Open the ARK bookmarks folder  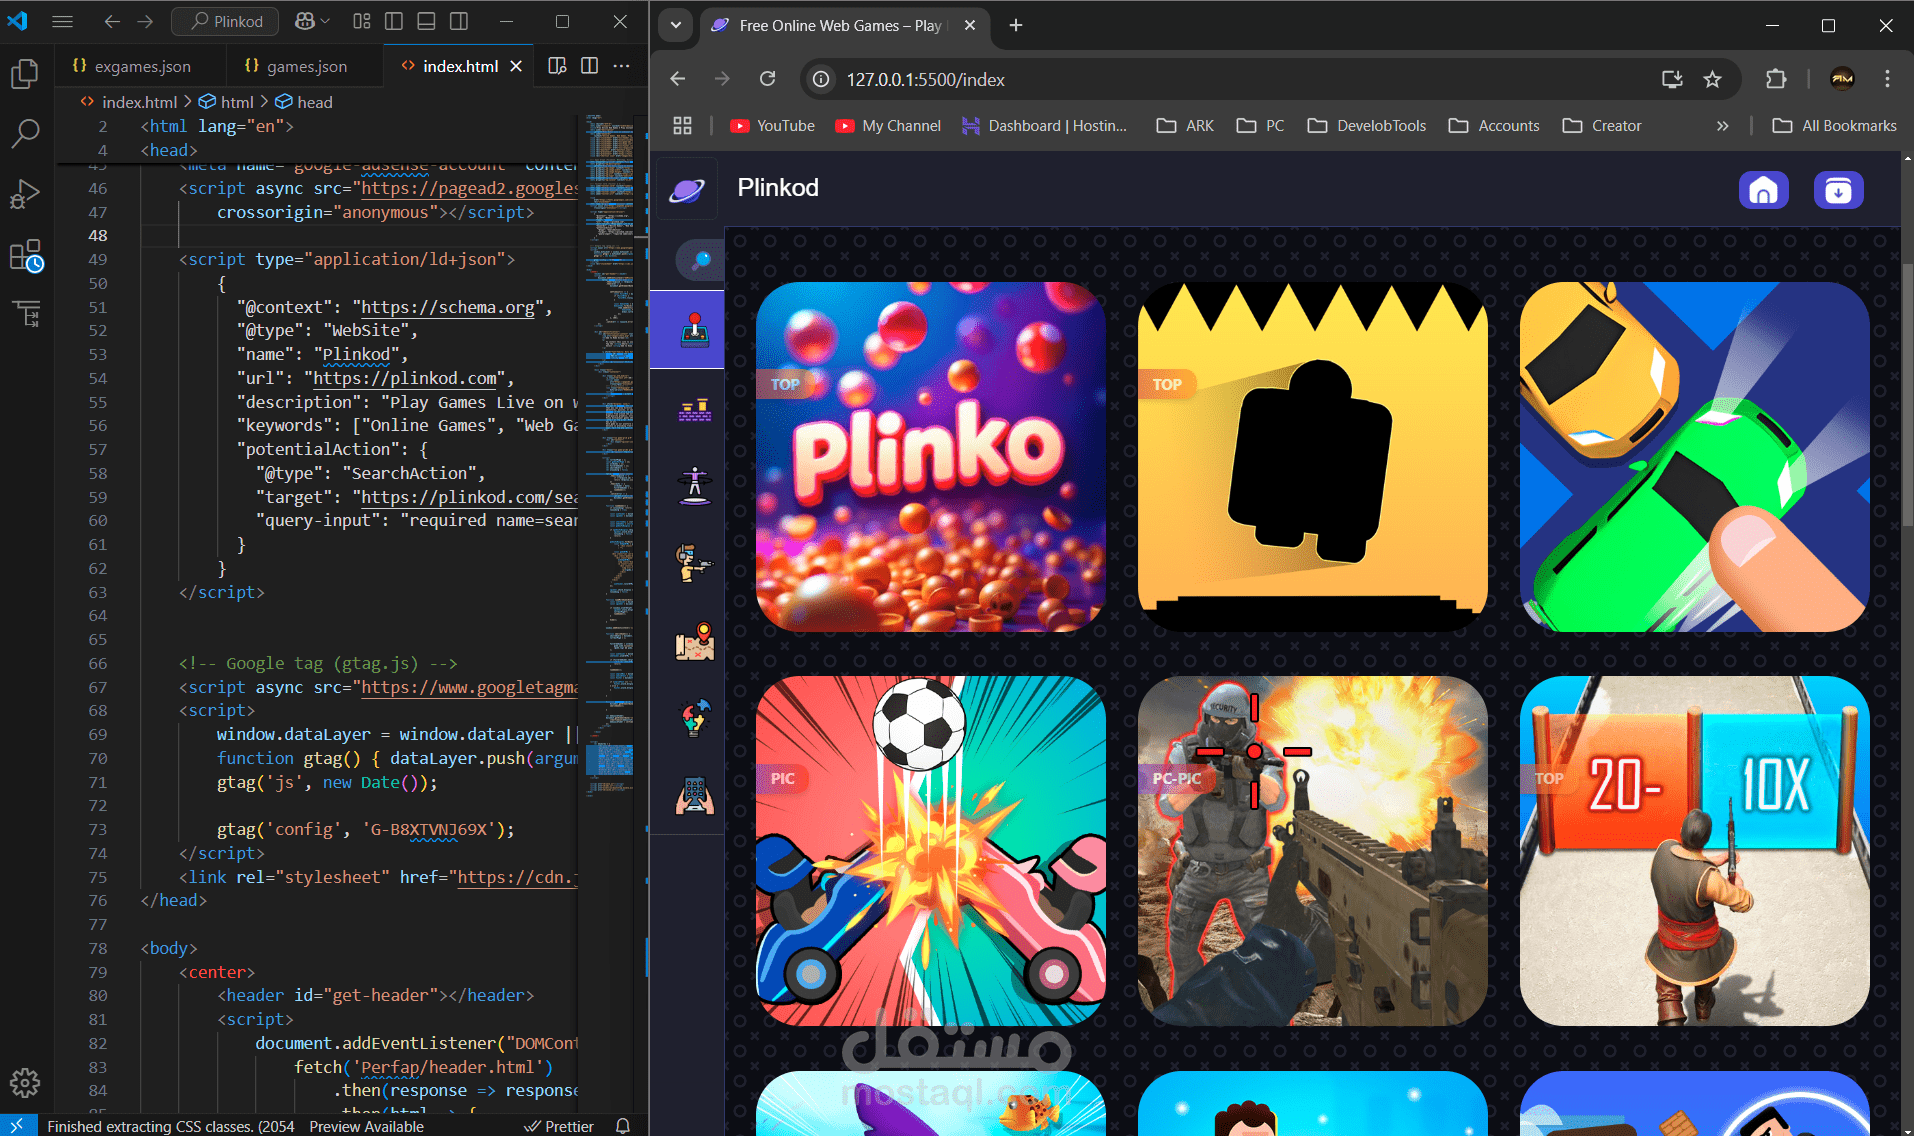pos(1185,126)
